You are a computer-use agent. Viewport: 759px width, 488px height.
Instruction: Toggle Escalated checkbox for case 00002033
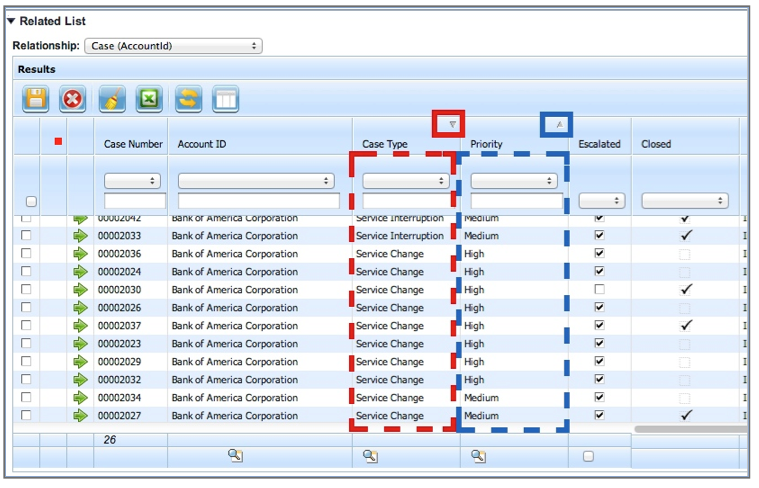coord(599,235)
